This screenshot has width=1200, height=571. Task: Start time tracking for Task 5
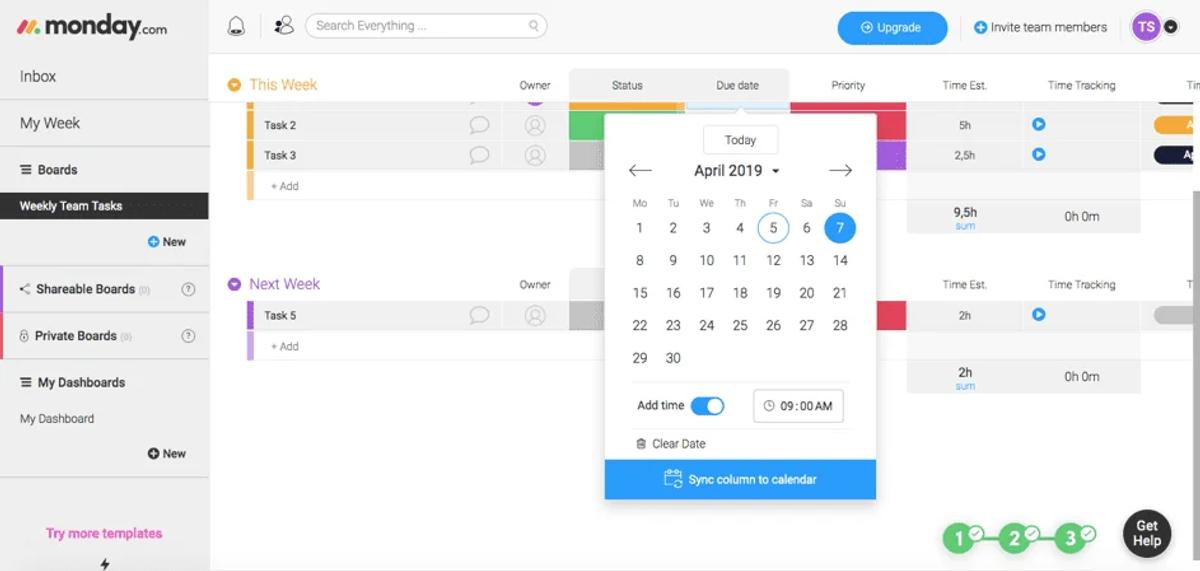coord(1038,315)
